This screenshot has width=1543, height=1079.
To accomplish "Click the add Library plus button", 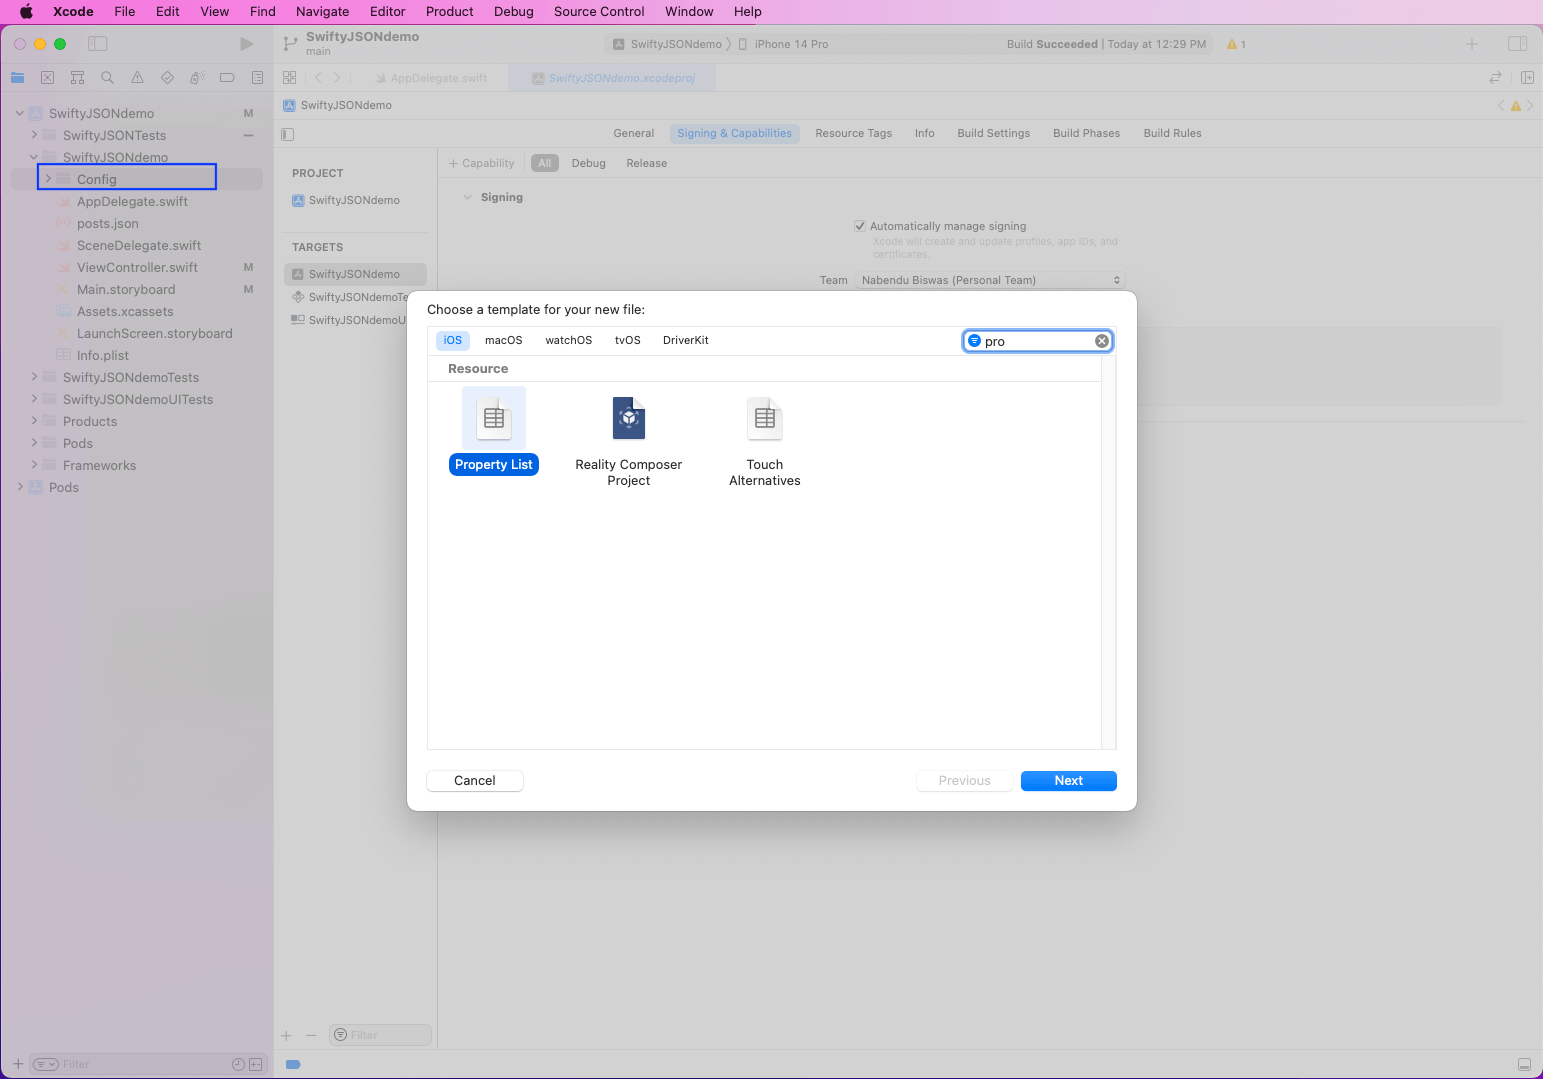I will pos(1471,44).
